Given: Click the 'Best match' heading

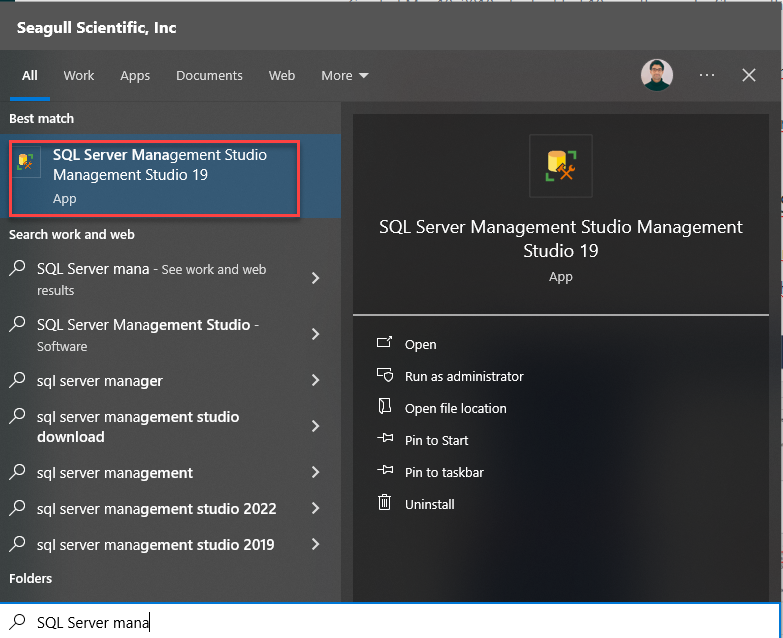Looking at the screenshot, I should pos(41,119).
